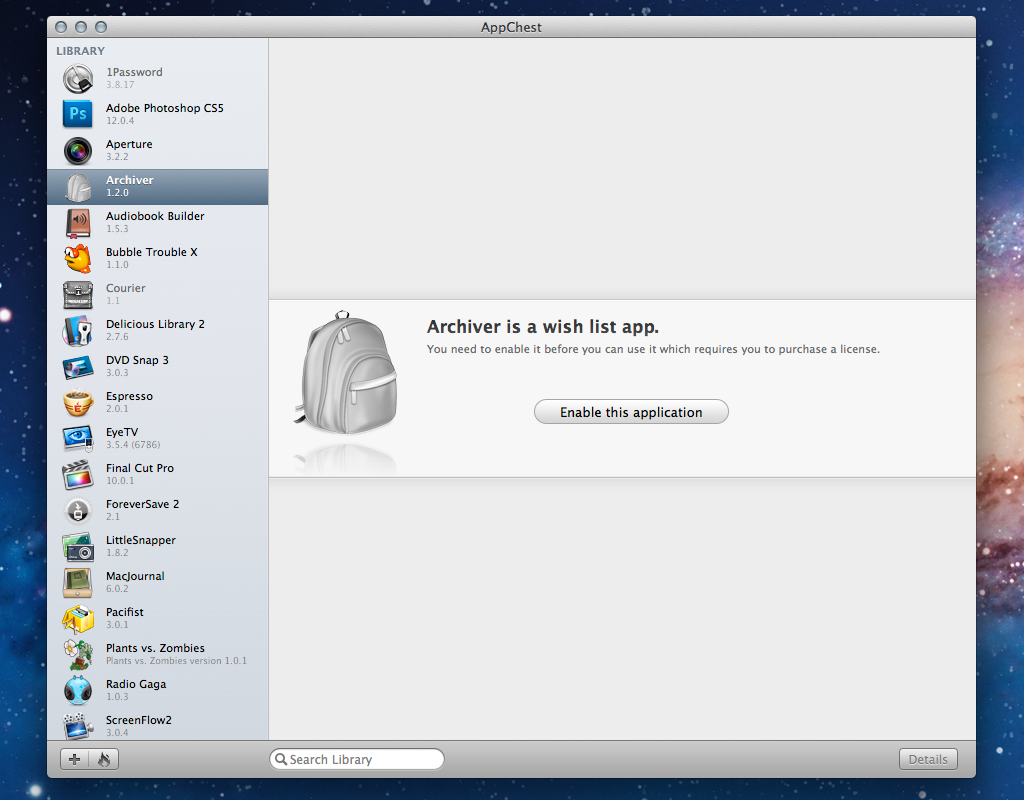Click the Adobe Photoshop CS5 icon
This screenshot has width=1024, height=800.
click(78, 114)
